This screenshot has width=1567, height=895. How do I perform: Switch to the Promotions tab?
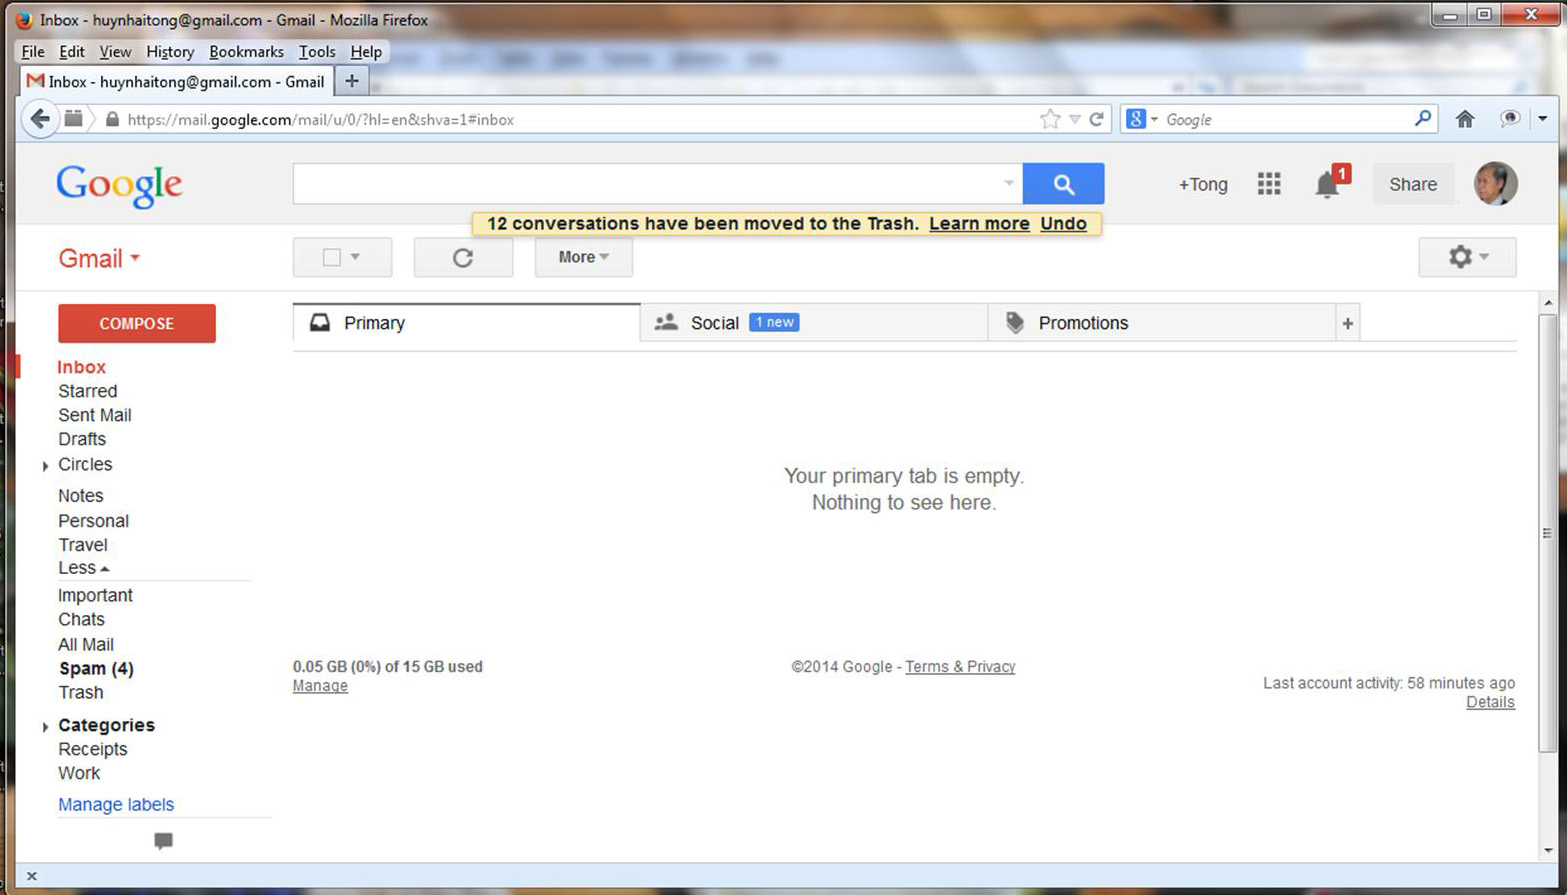(x=1162, y=323)
